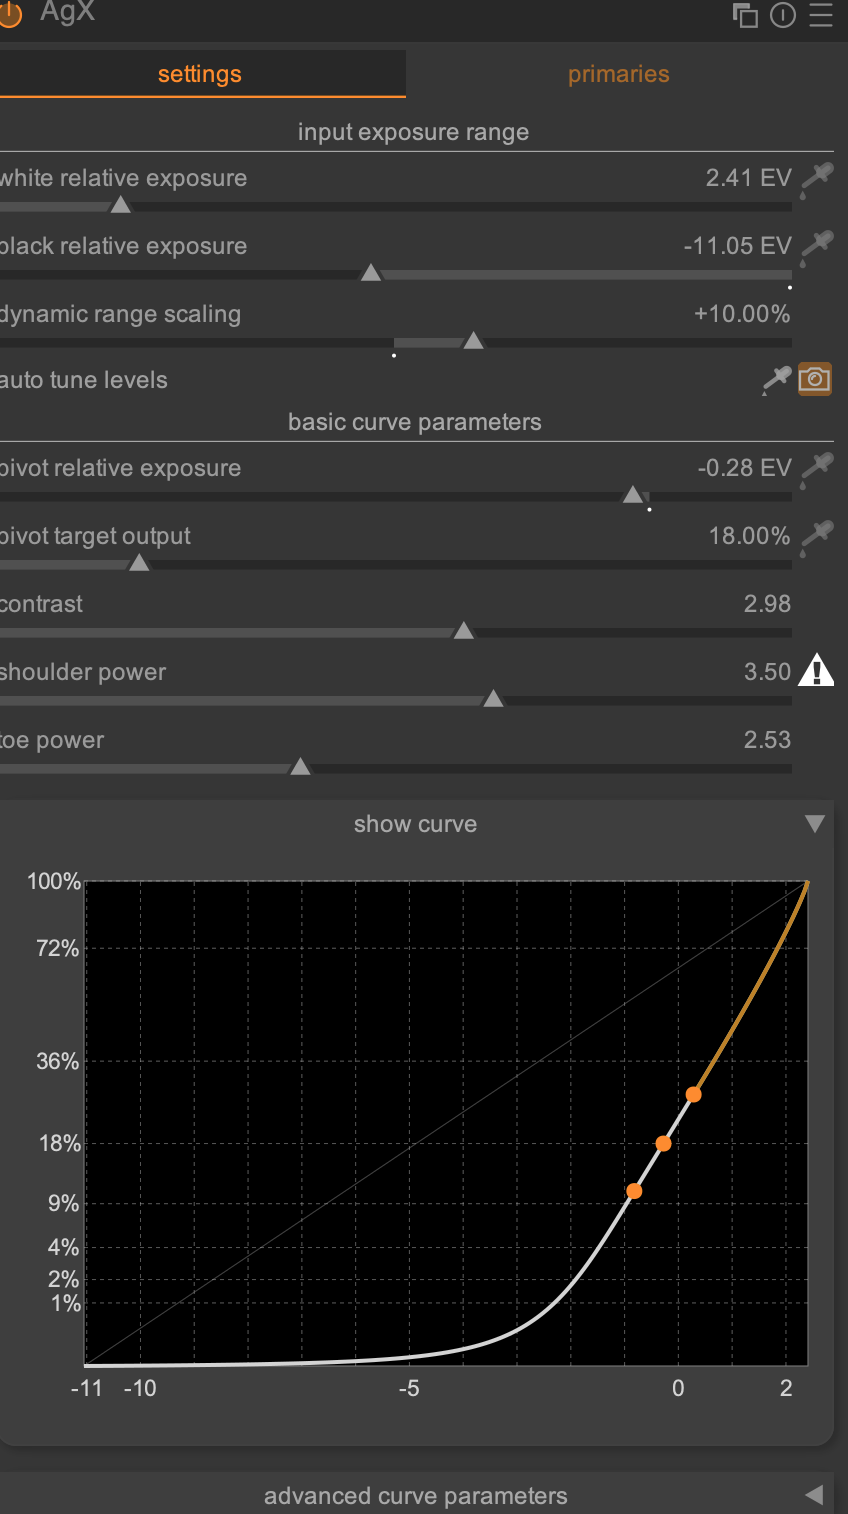The image size is (848, 1514).
Task: Open AgX multiple instances menu
Action: [x=745, y=15]
